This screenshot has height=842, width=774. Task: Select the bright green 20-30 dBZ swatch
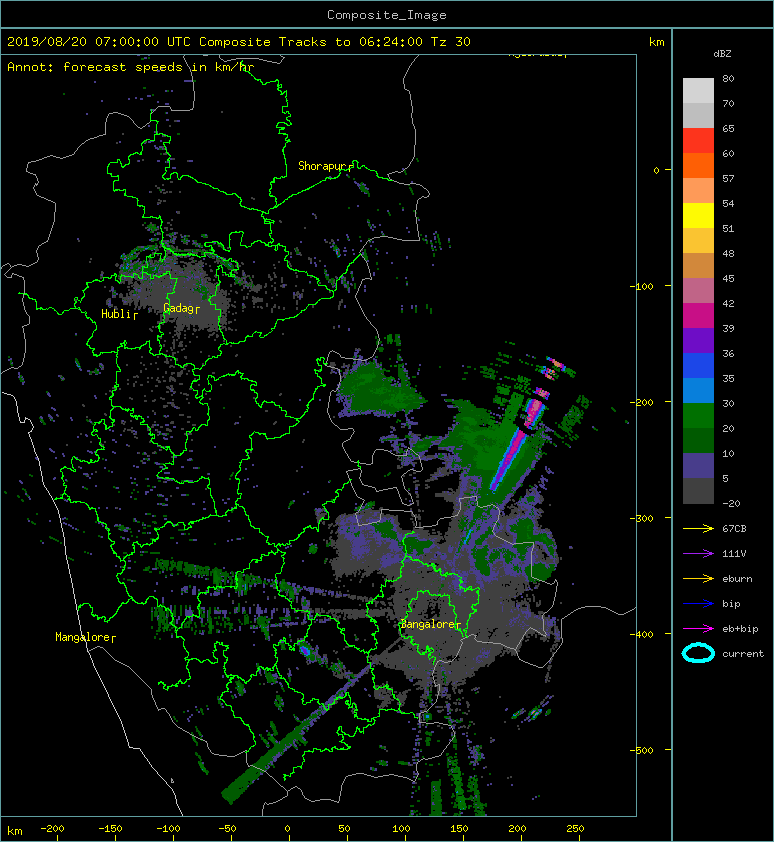tap(698, 416)
